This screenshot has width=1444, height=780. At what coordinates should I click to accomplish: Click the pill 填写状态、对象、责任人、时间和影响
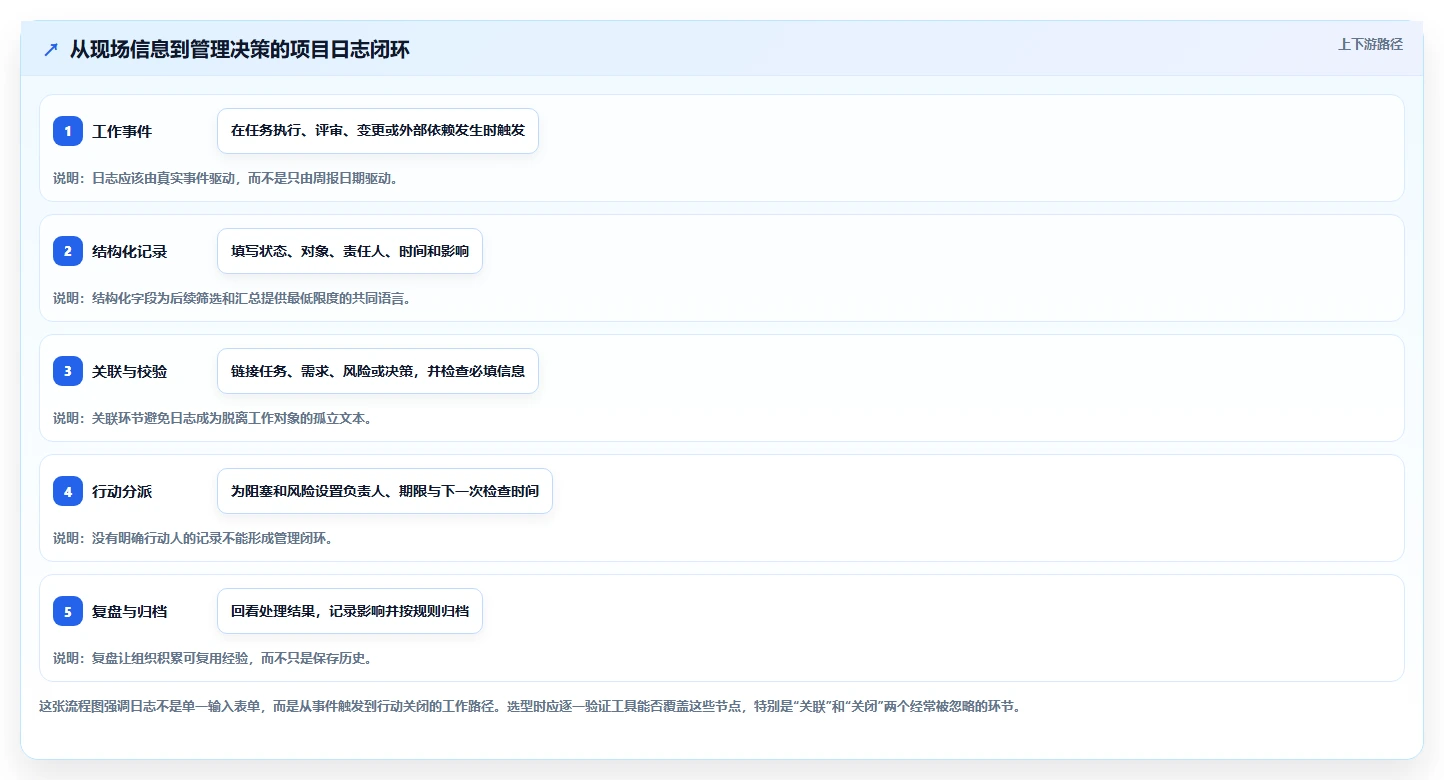350,251
